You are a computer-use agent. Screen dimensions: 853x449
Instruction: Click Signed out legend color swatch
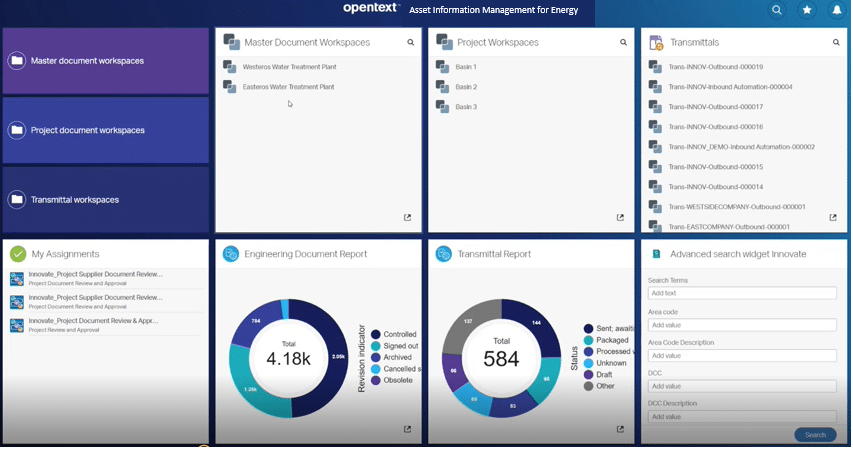tap(375, 346)
